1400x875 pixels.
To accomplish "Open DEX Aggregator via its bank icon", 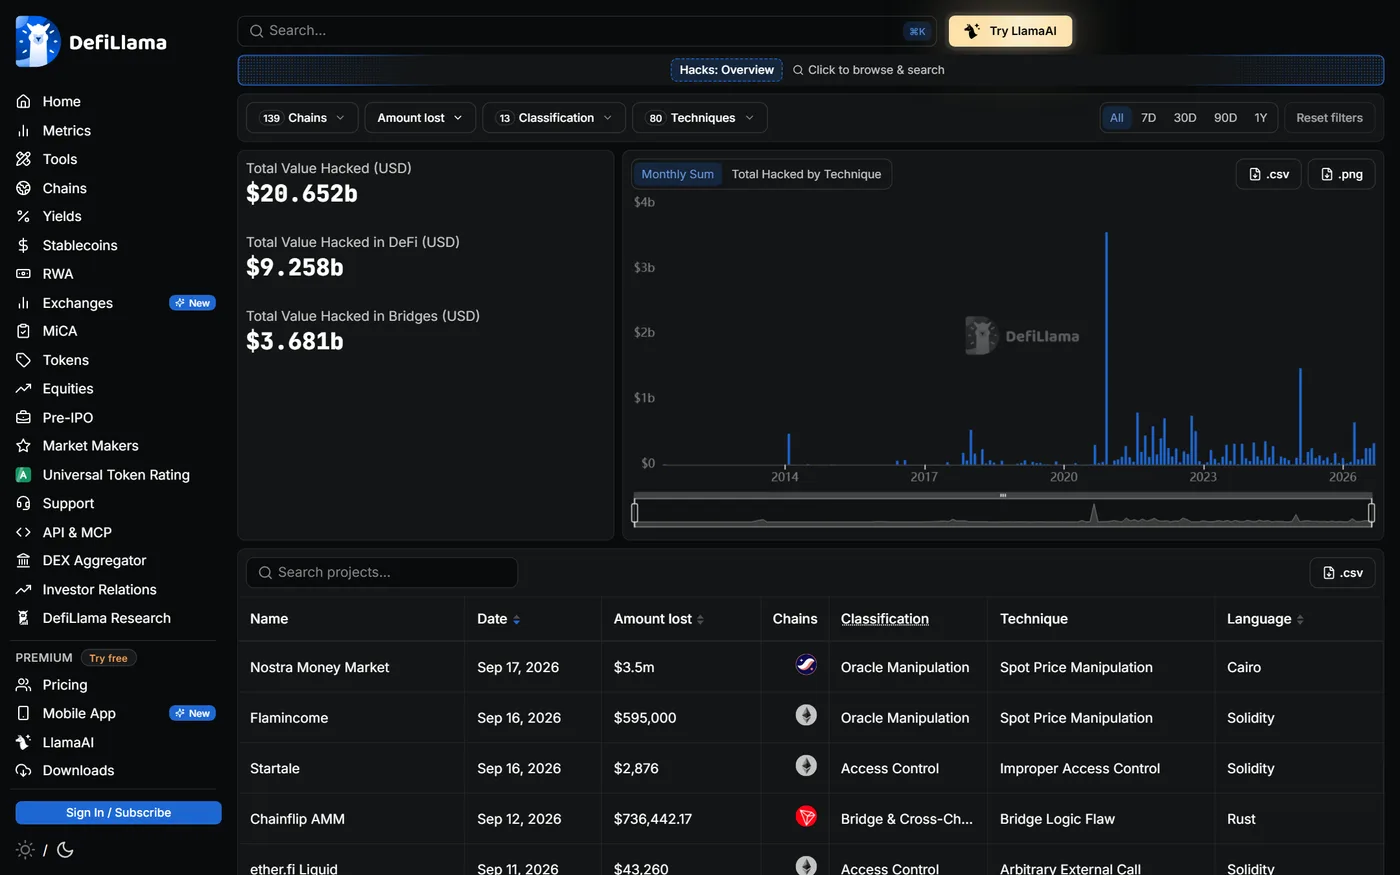I will [x=23, y=561].
